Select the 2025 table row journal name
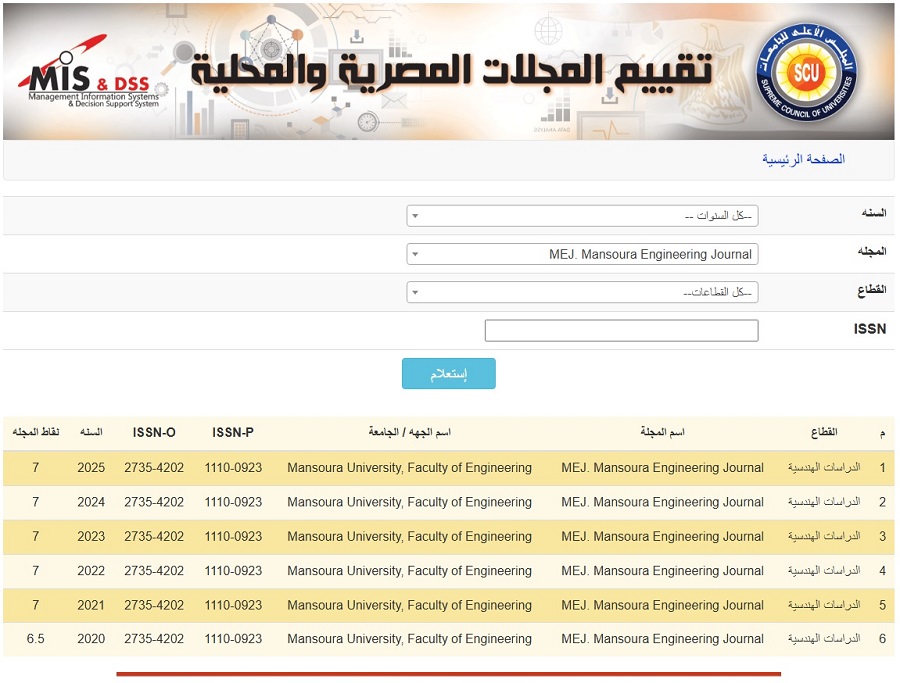 (x=662, y=468)
